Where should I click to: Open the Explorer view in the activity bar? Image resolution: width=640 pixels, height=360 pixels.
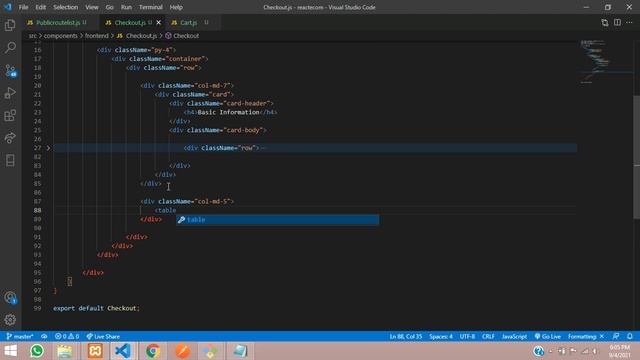[10, 25]
